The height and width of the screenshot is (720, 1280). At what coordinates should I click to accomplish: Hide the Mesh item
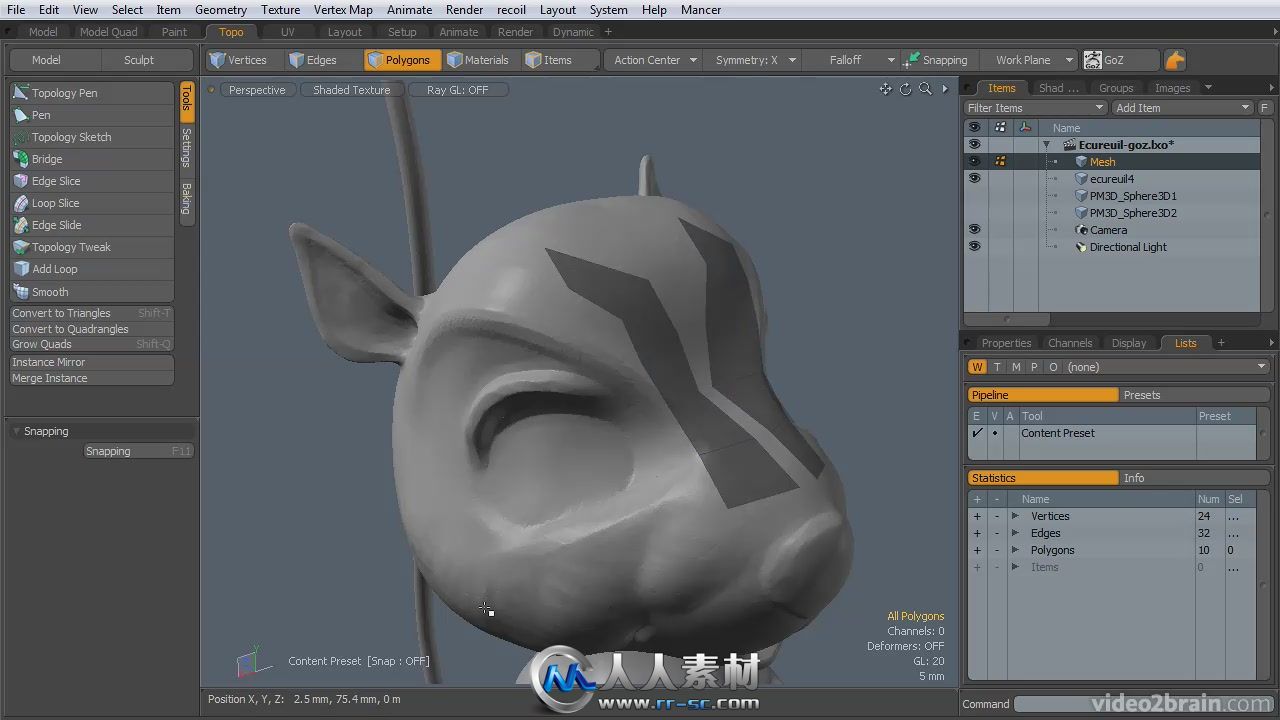[x=974, y=162]
